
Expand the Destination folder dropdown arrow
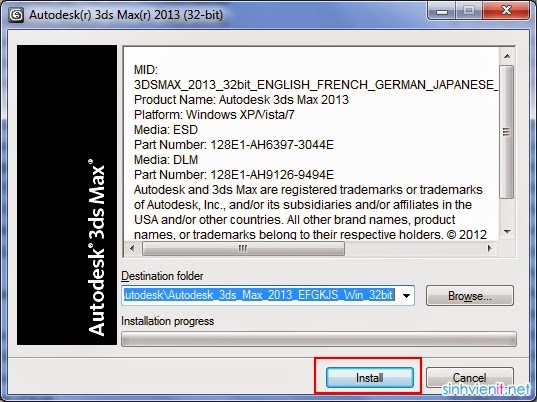(x=406, y=296)
